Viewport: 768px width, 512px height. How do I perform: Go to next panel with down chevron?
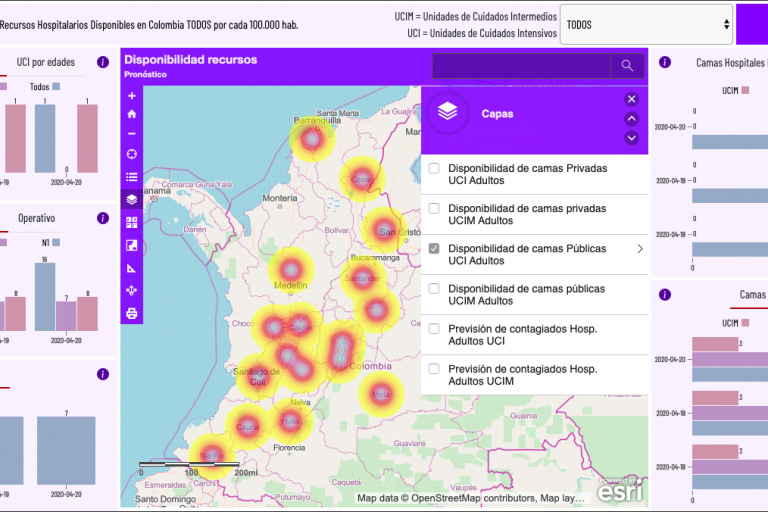point(632,138)
